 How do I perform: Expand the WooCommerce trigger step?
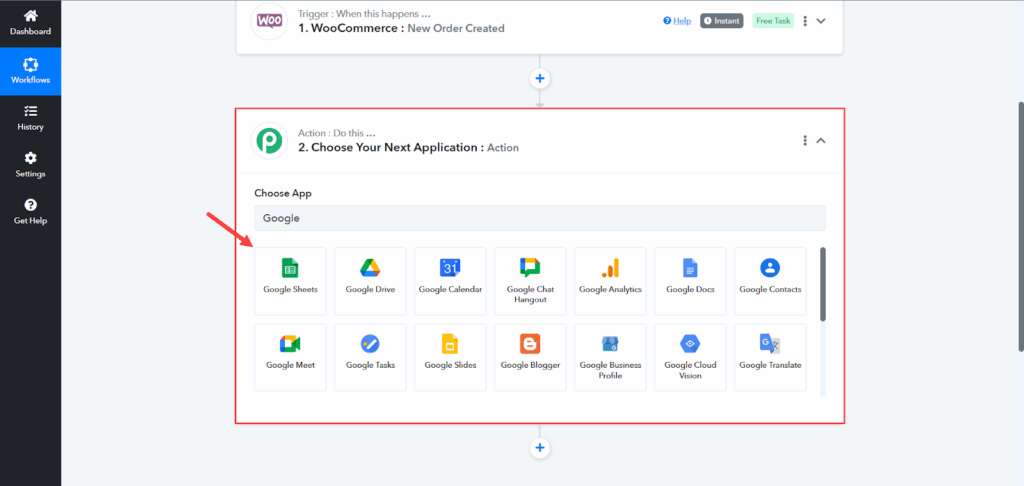(x=822, y=21)
